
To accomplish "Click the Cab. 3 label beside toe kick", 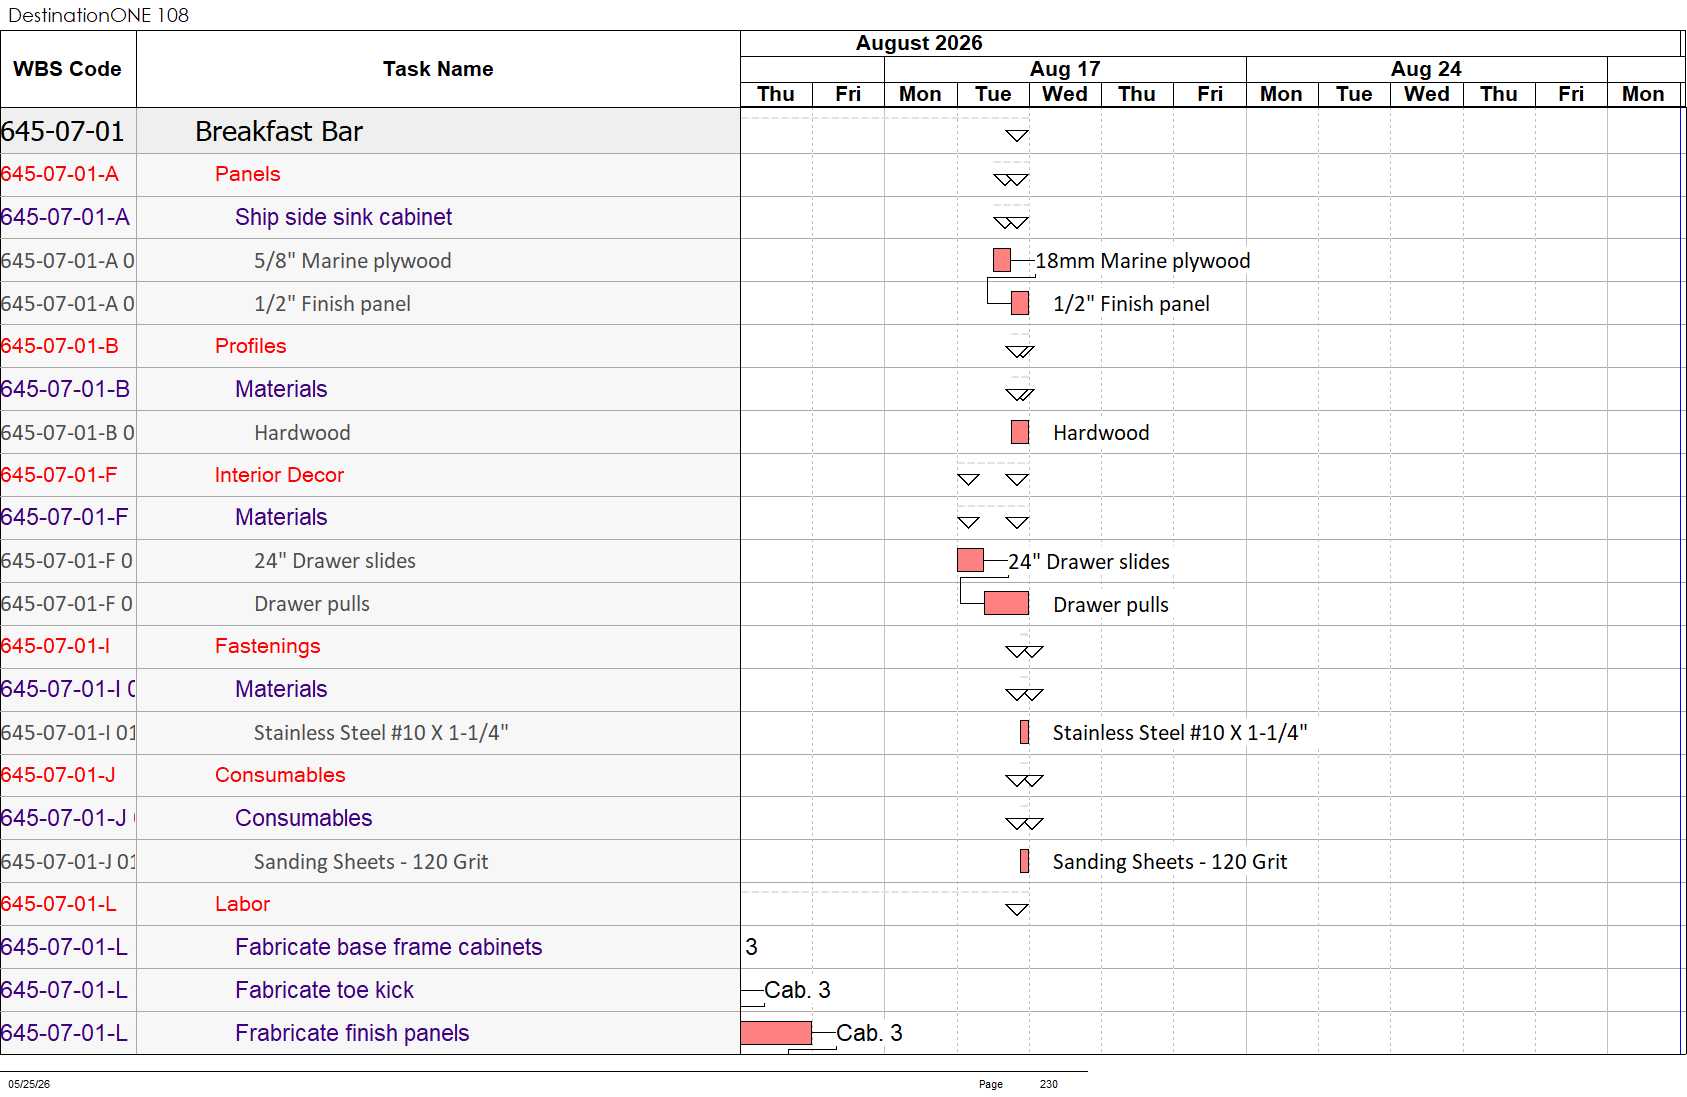I will click(x=797, y=990).
